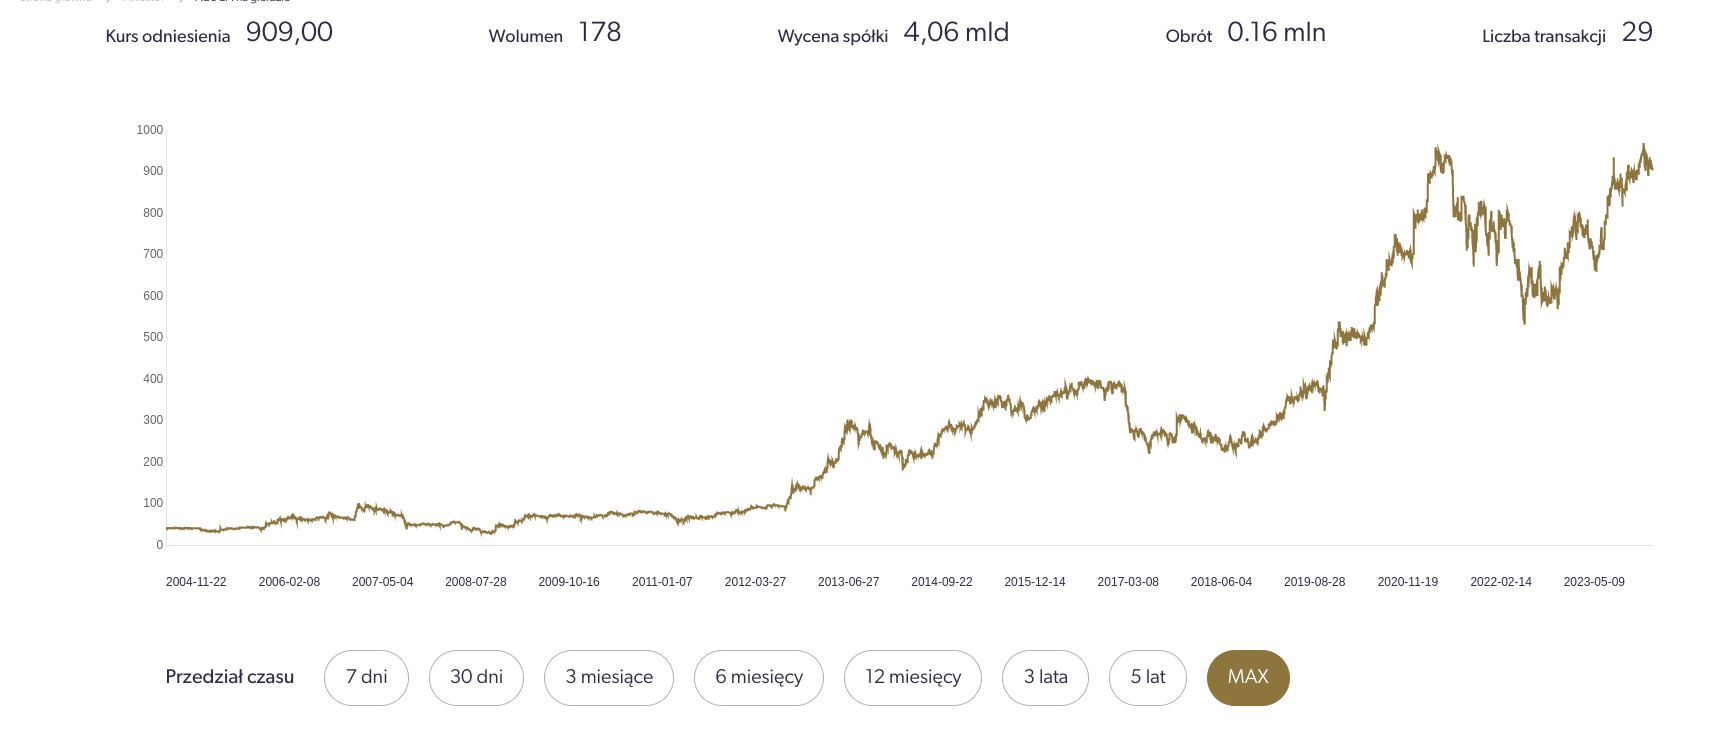Select the 2020-11-19 date axis label
Screen dimensions: 1733x733
tap(1407, 582)
